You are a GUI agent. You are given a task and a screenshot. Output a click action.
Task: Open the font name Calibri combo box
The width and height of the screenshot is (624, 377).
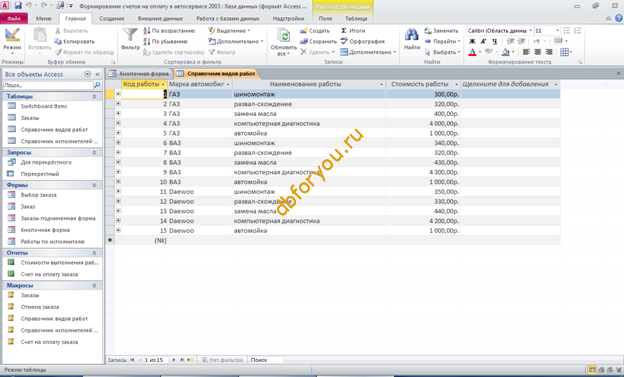(x=500, y=31)
